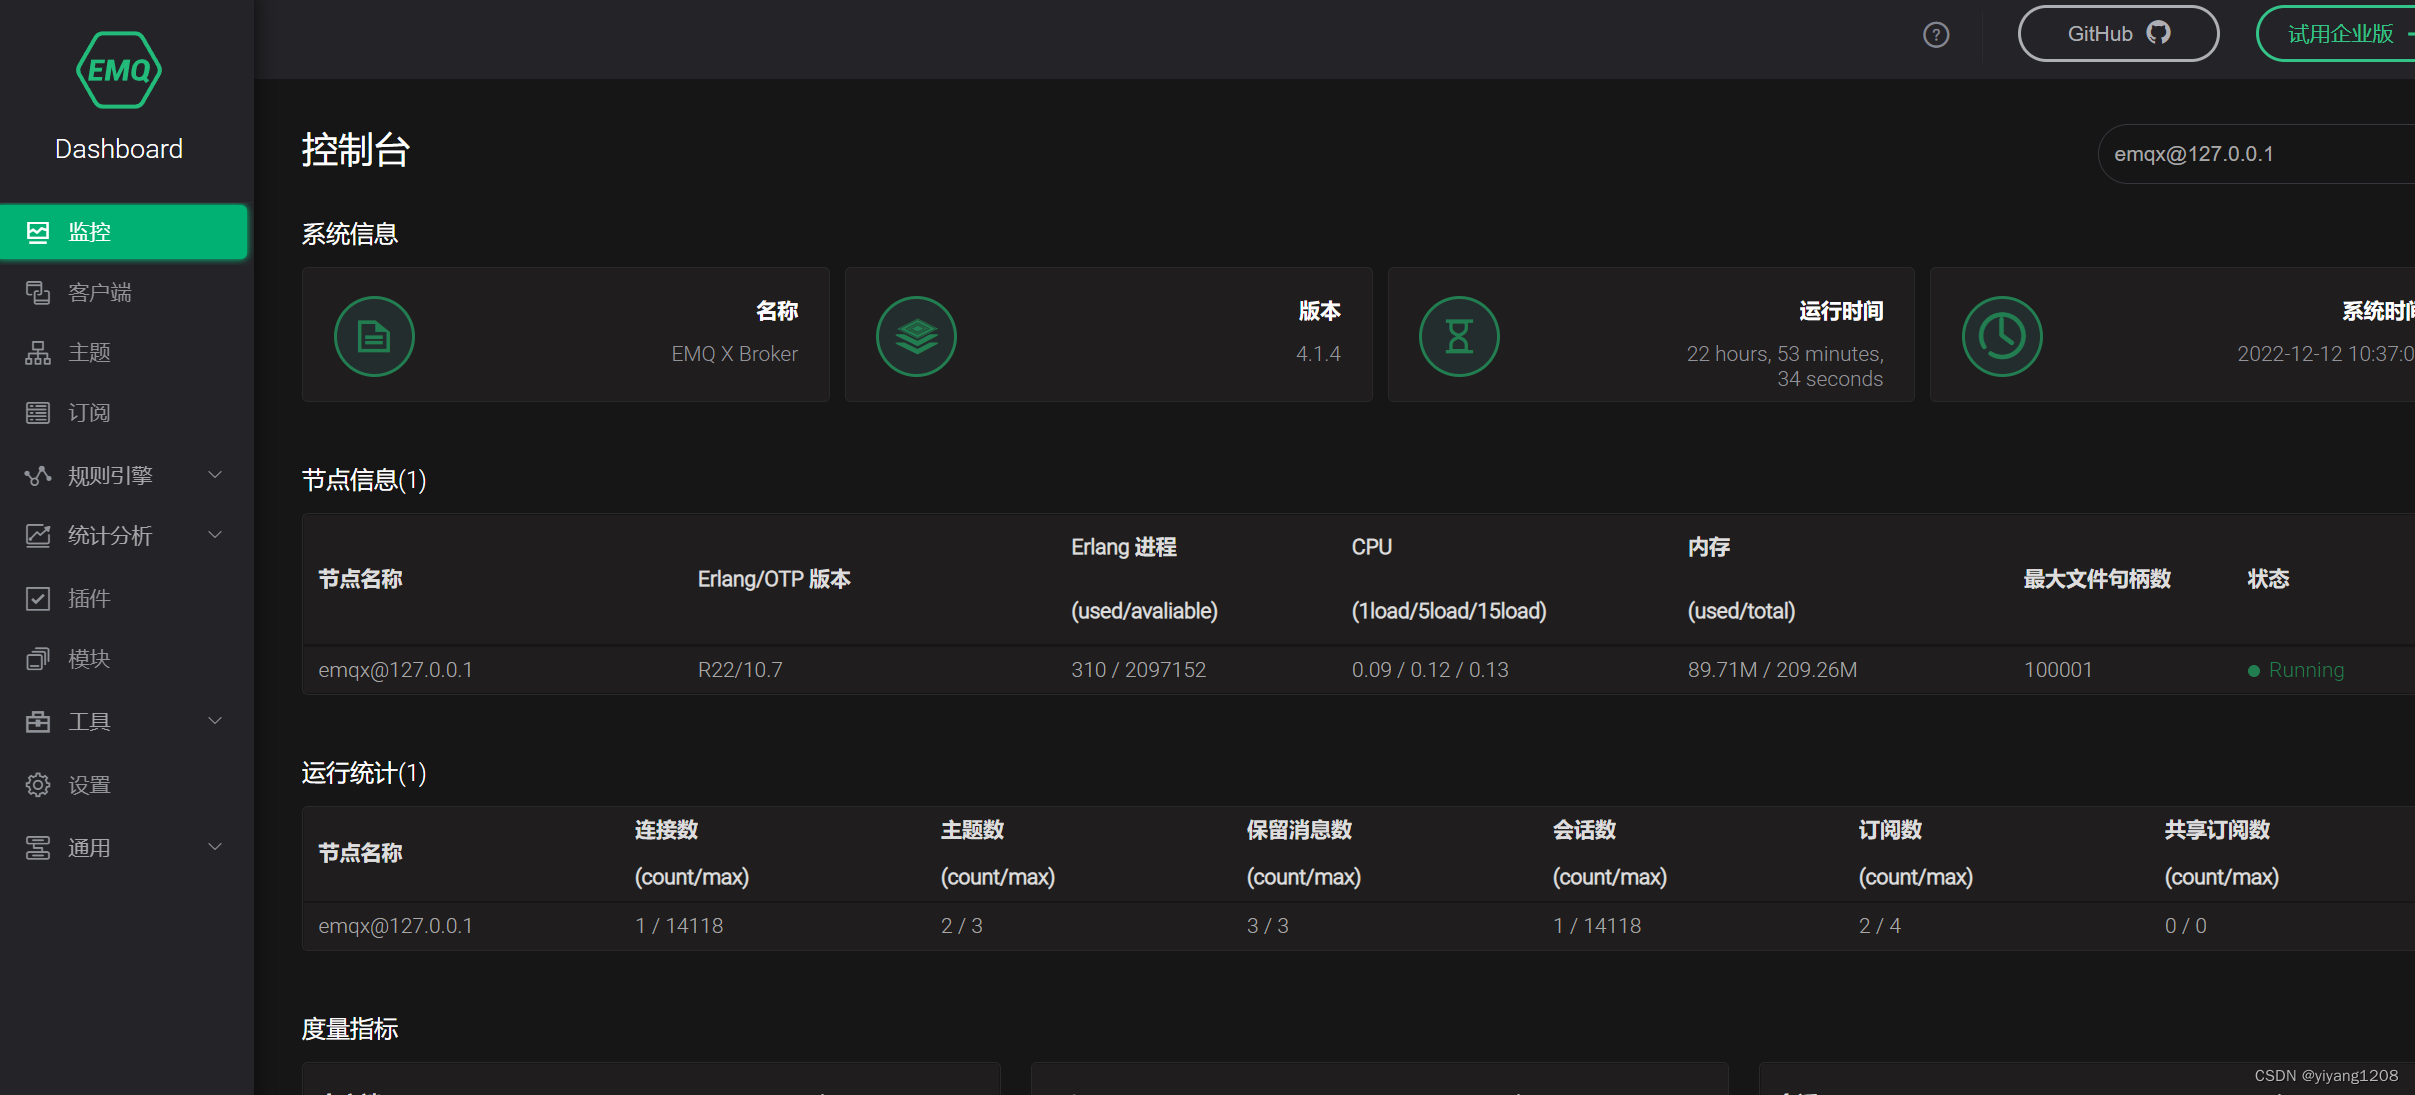Viewport: 2415px width, 1095px height.
Task: Expand the 规则引擎 submenu chevron
Action: tap(215, 475)
